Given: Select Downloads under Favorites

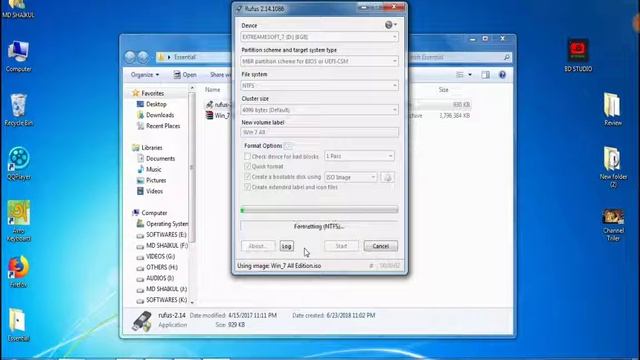Looking at the screenshot, I should coord(160,115).
